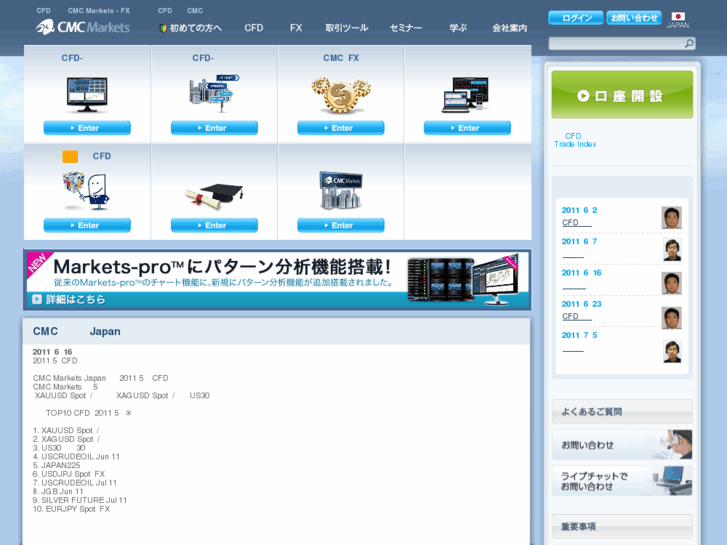The image size is (727, 545).
Task: Open the 2011 6 23 CFD article
Action: click(577, 316)
